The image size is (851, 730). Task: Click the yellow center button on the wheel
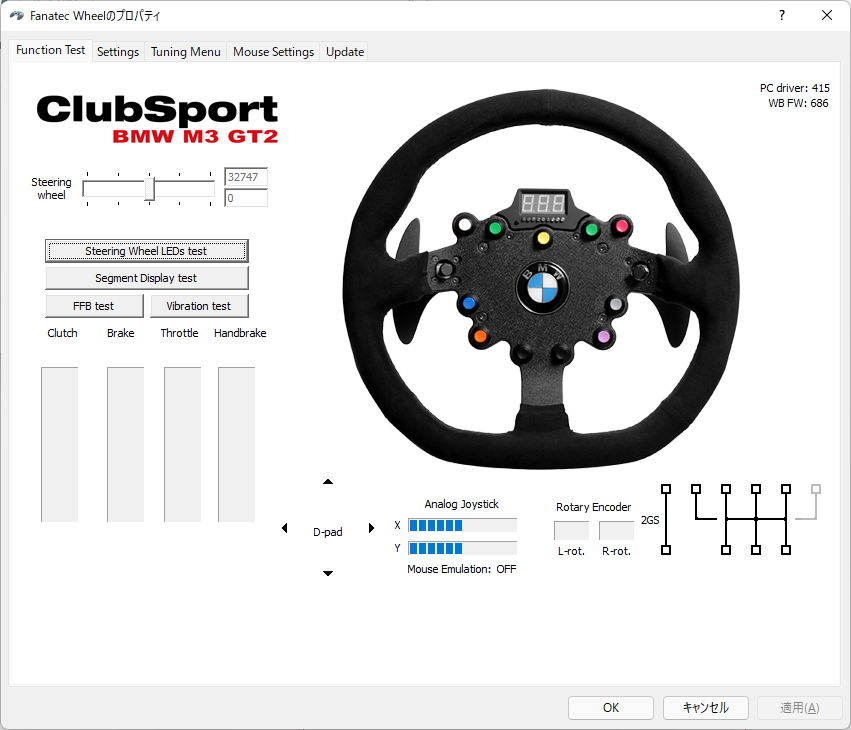(543, 238)
